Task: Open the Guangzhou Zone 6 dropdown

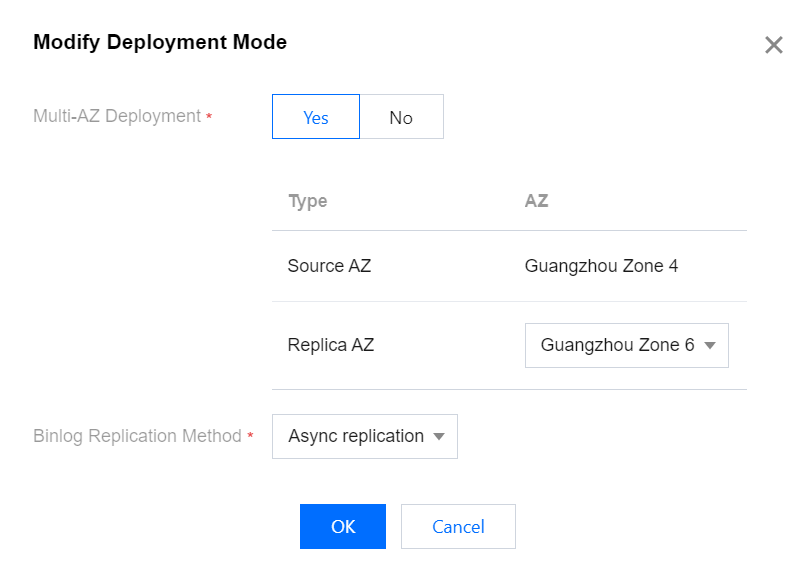Action: tap(617, 345)
